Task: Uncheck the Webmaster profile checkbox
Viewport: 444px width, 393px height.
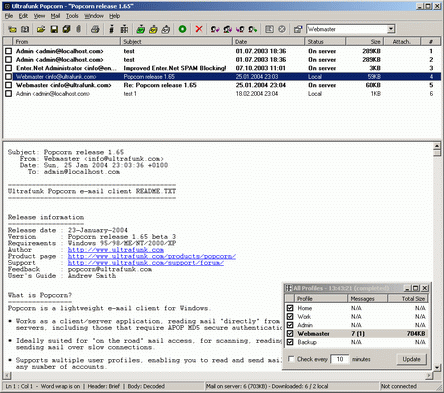Action: coord(290,333)
